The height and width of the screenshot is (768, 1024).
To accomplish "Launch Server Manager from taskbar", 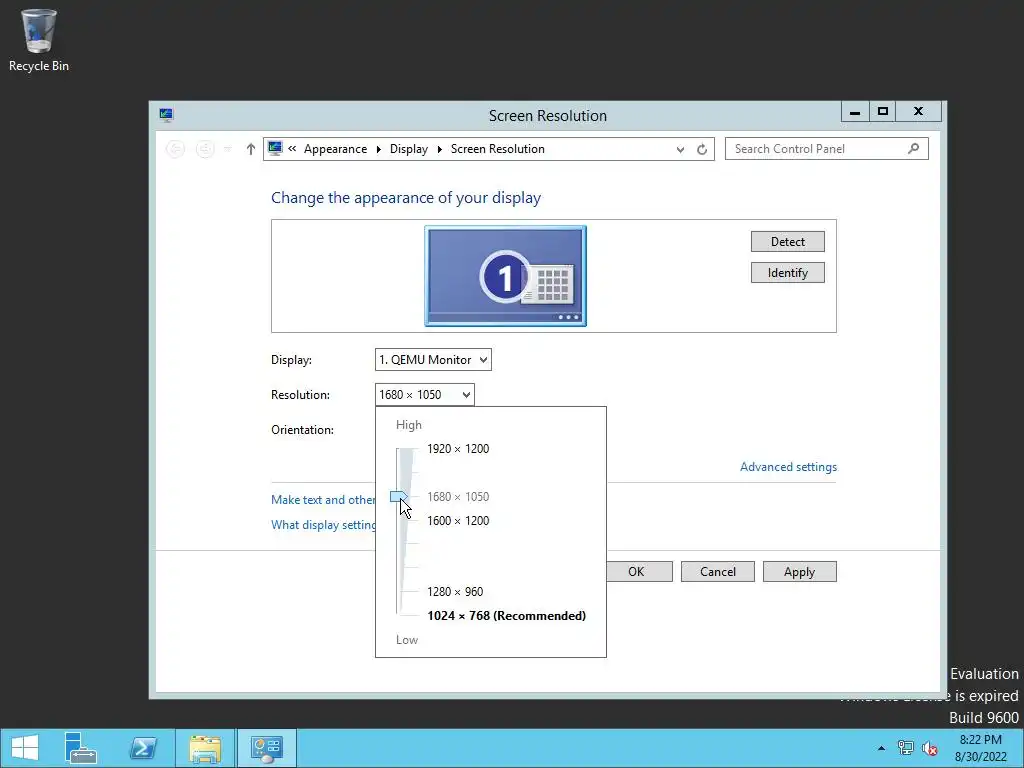I will click(81, 748).
